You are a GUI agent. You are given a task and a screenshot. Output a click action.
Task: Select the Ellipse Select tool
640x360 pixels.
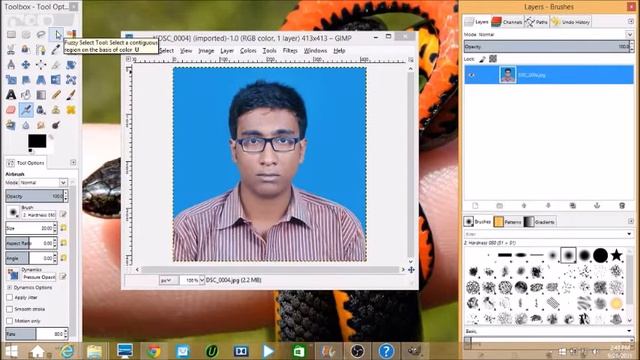click(x=26, y=35)
